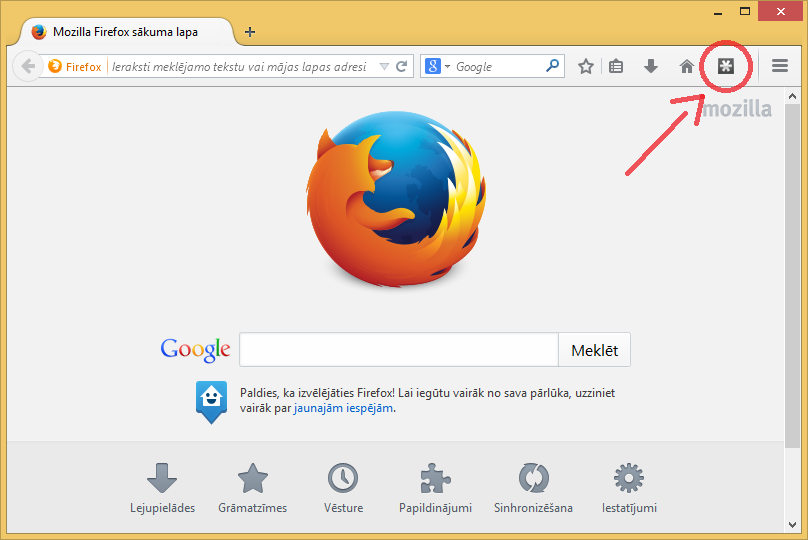Click the circled add-on toolbar icon
808x540 pixels.
(726, 66)
